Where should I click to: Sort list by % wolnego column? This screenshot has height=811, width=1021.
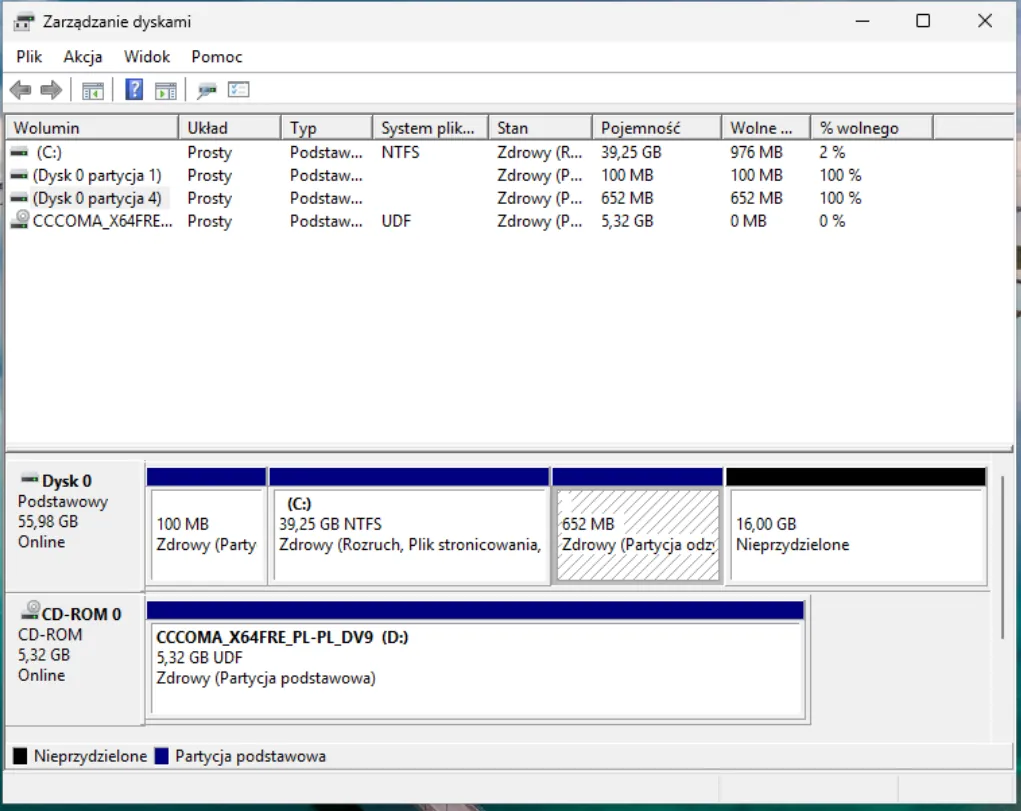pos(870,128)
